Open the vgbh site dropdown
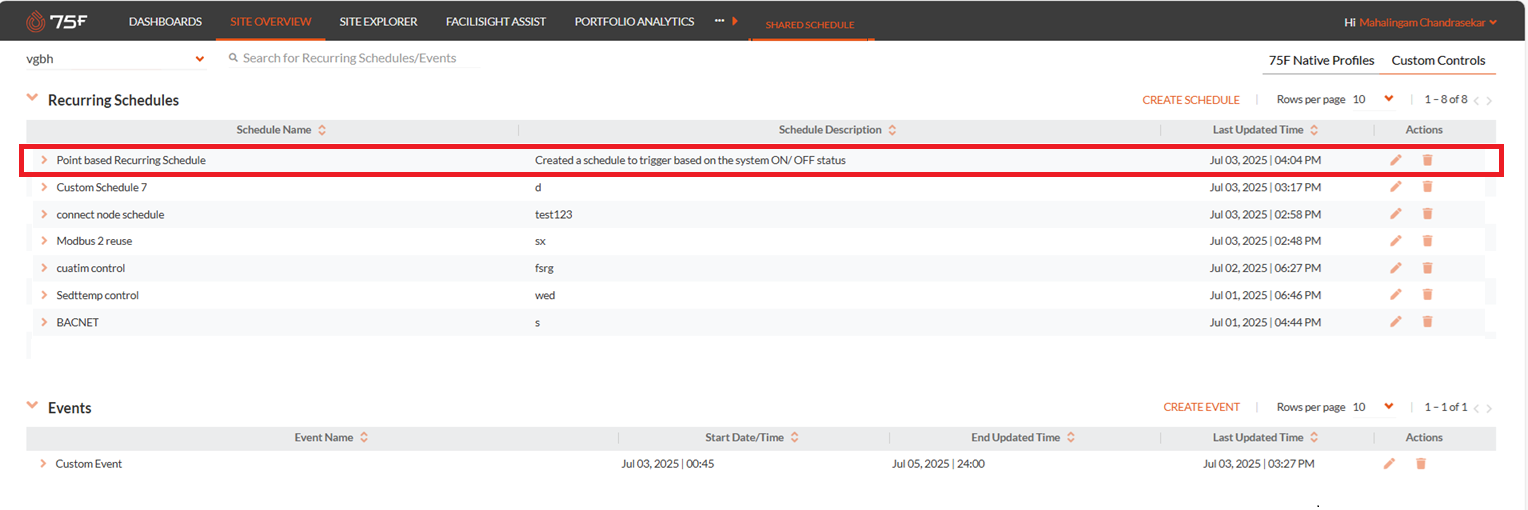The width and height of the screenshot is (1528, 510). click(115, 59)
